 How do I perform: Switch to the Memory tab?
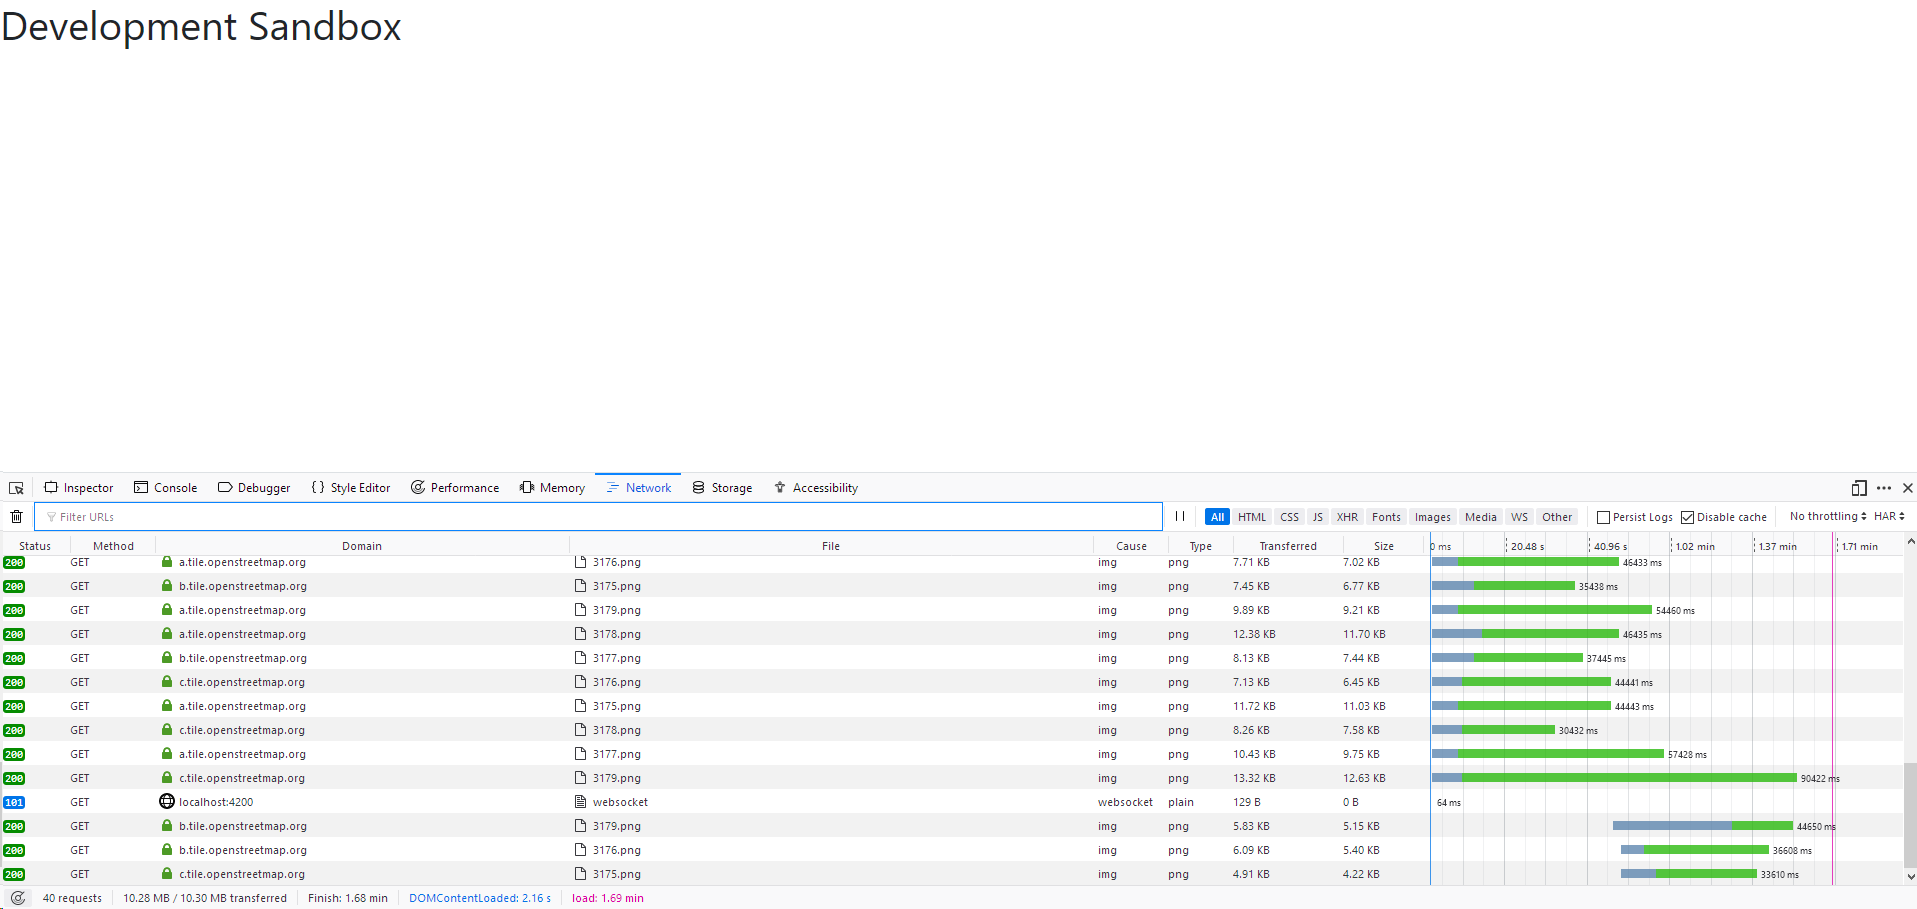click(552, 488)
